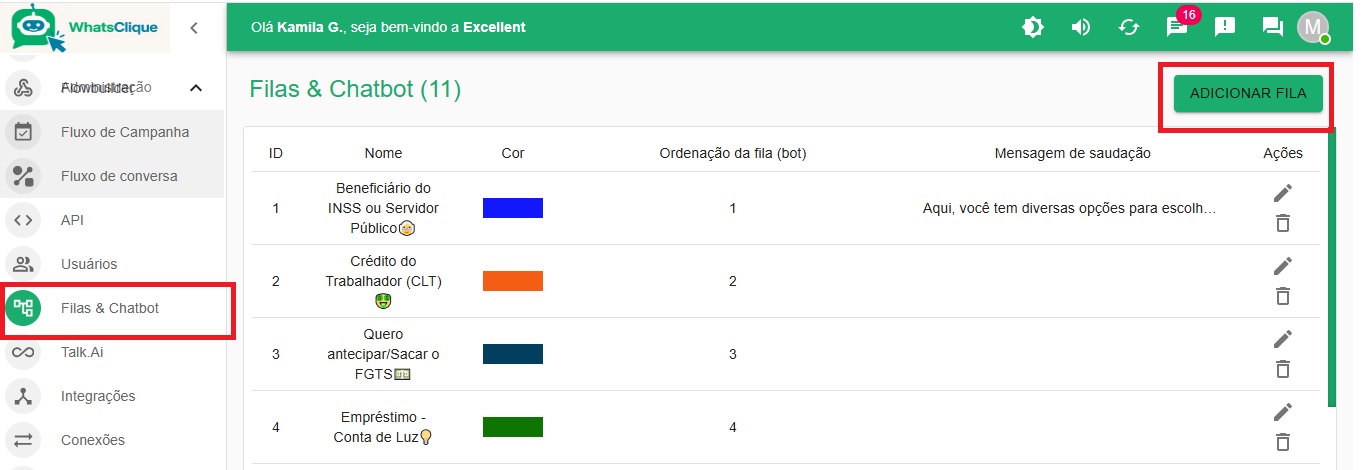Click the refresh sync icon in header
Screen dimensions: 1366x470
pyautogui.click(x=1129, y=27)
